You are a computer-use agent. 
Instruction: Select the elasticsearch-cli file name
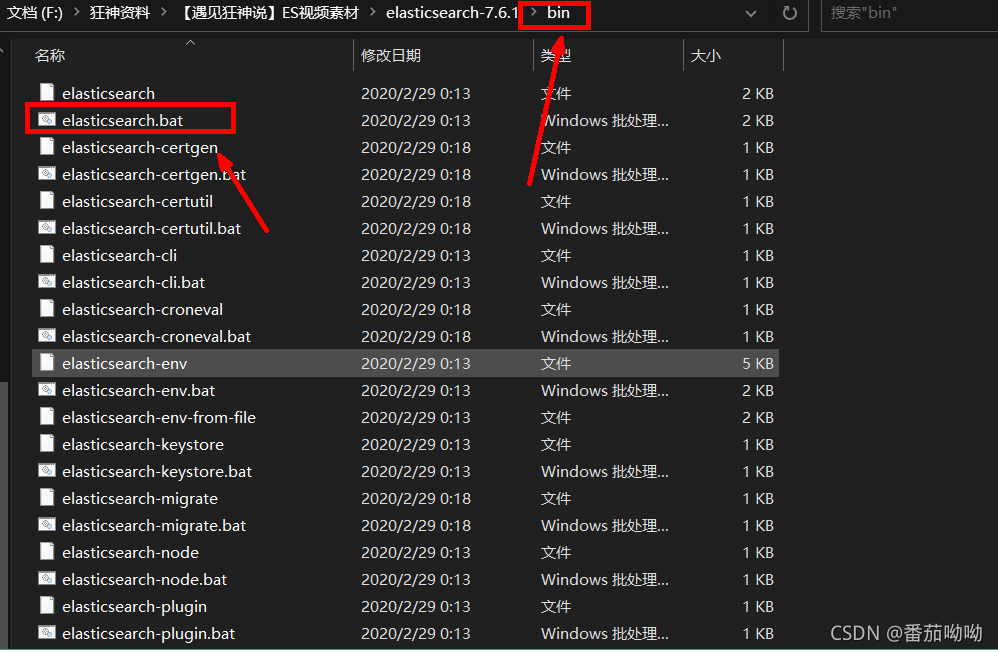(x=119, y=256)
